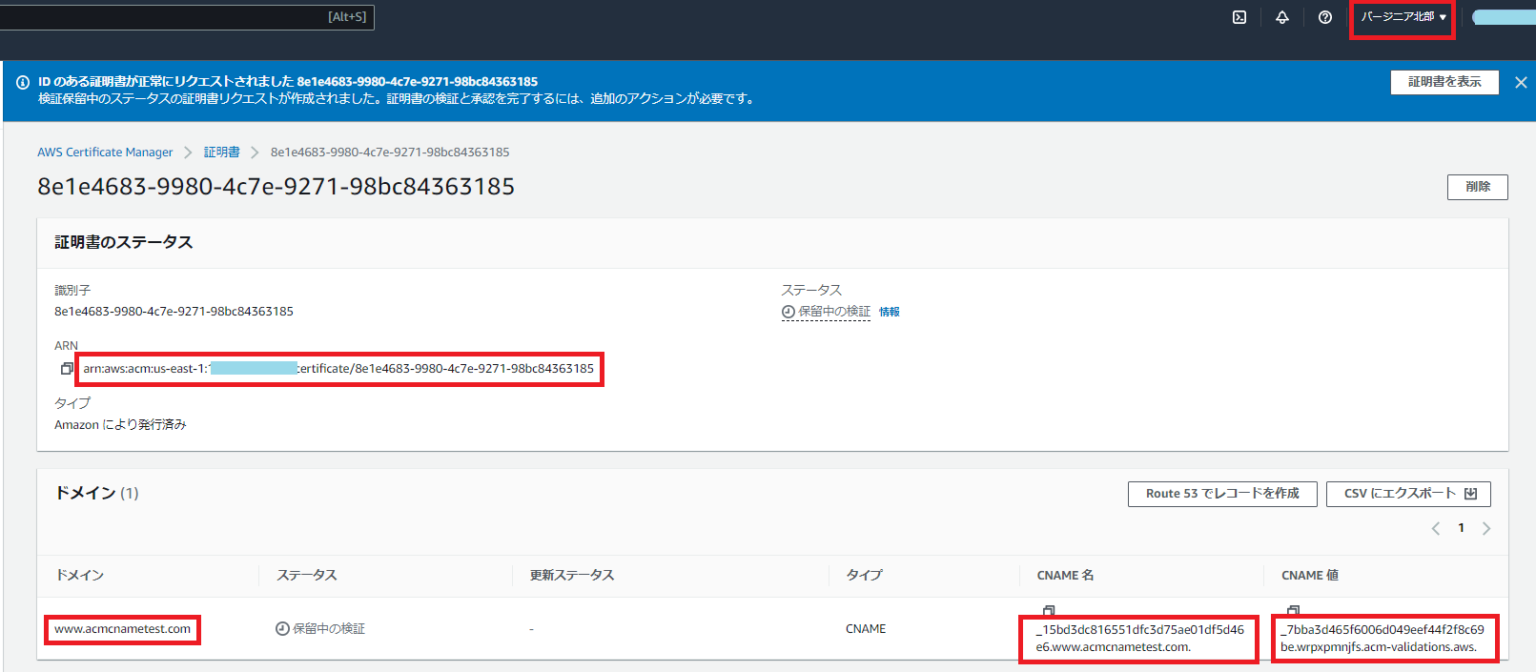Open the バージニア北部 region selector
1536x672 pixels.
pyautogui.click(x=1401, y=17)
